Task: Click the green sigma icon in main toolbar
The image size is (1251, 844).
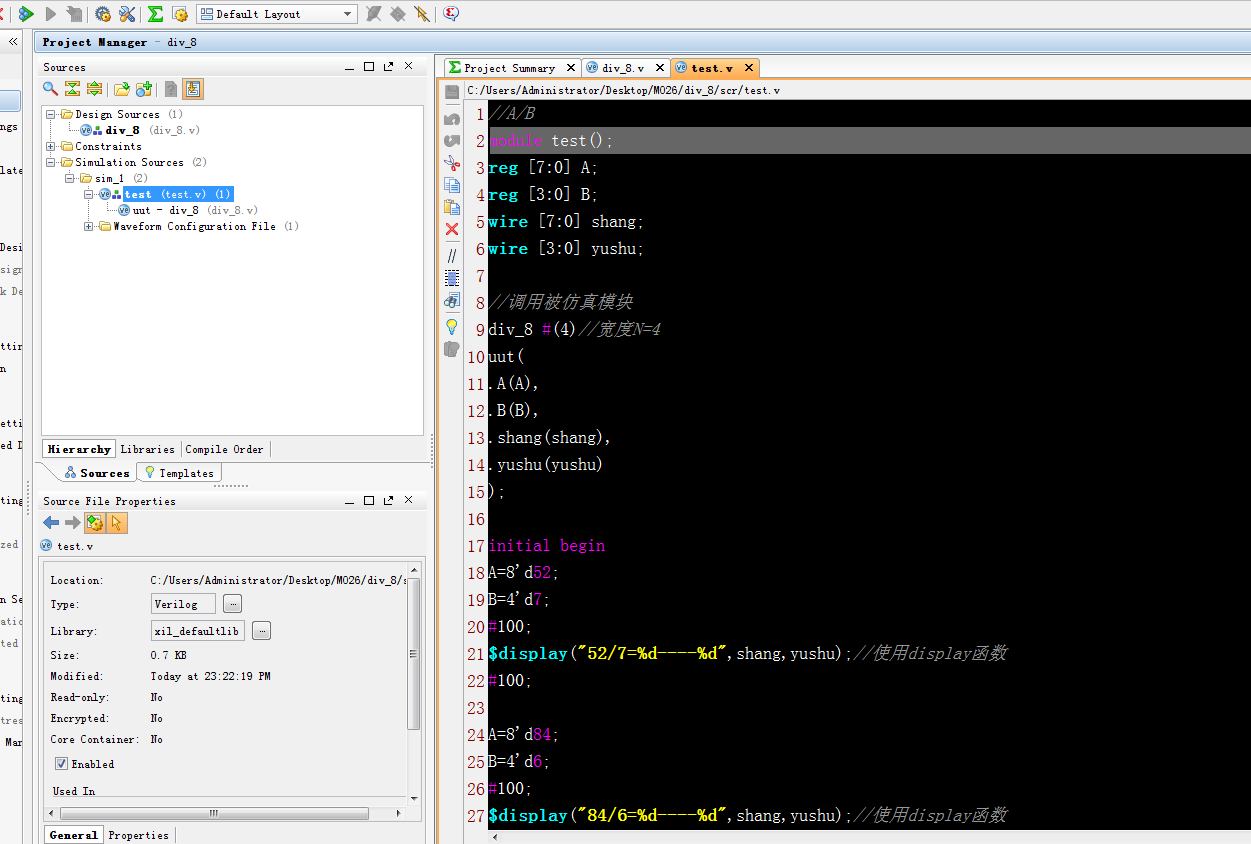Action: click(x=155, y=14)
